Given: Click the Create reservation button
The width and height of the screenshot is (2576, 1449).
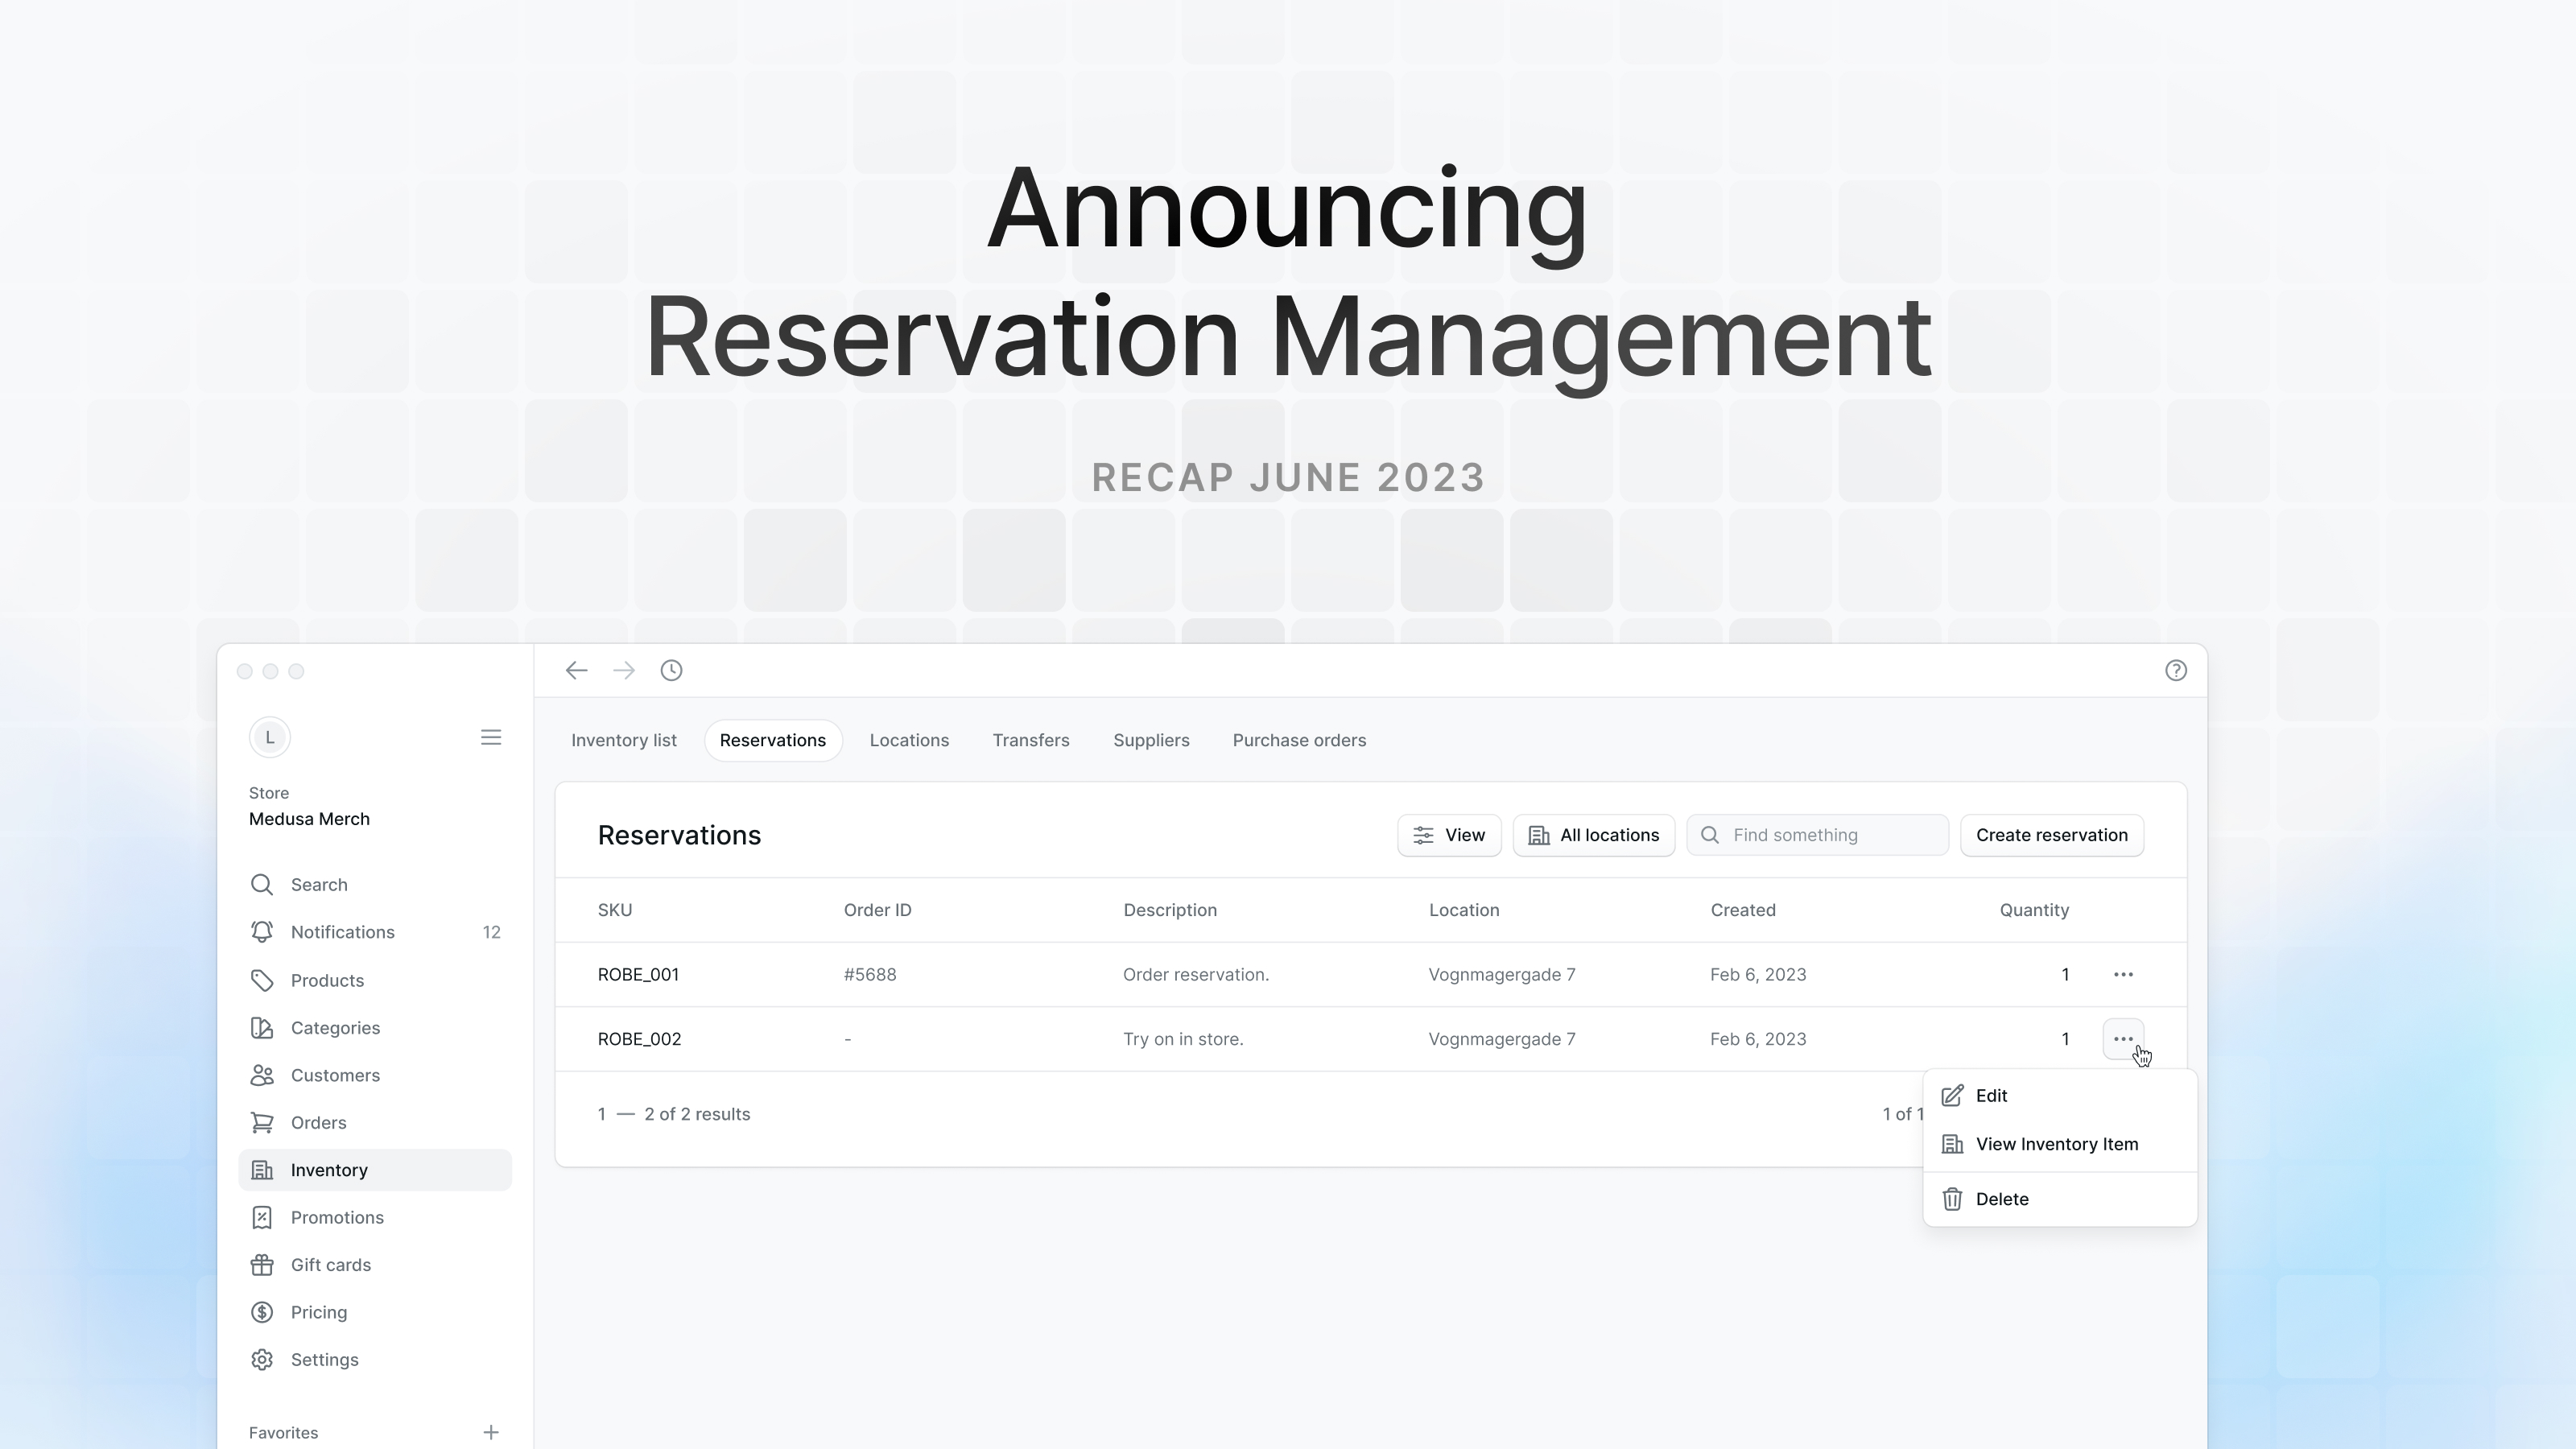Looking at the screenshot, I should [2052, 835].
